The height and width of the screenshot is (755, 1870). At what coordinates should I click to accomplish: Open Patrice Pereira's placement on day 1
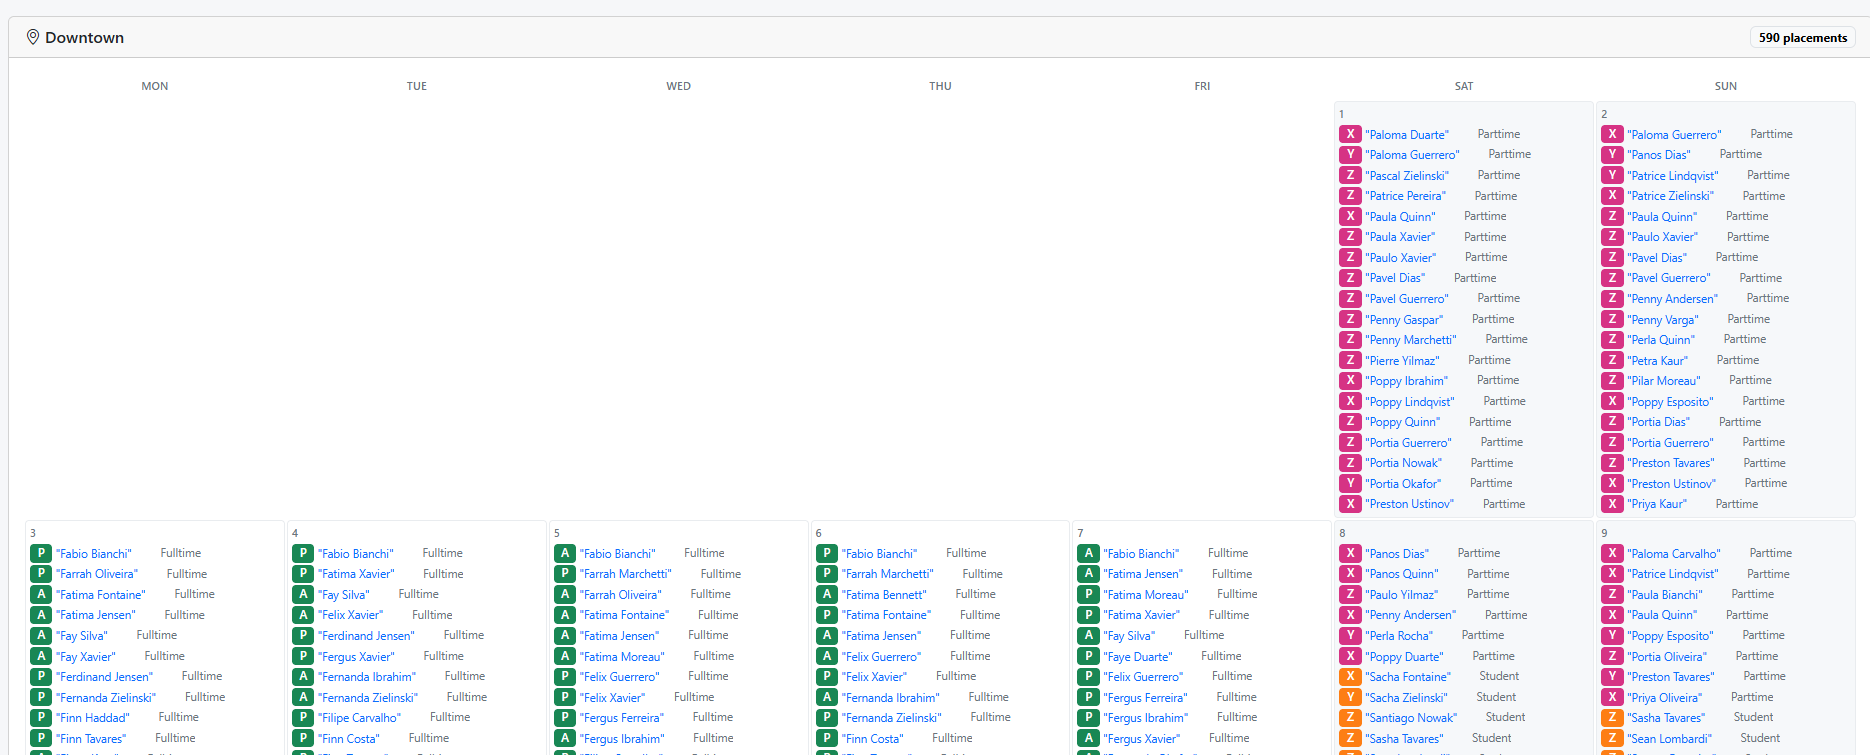click(1405, 196)
